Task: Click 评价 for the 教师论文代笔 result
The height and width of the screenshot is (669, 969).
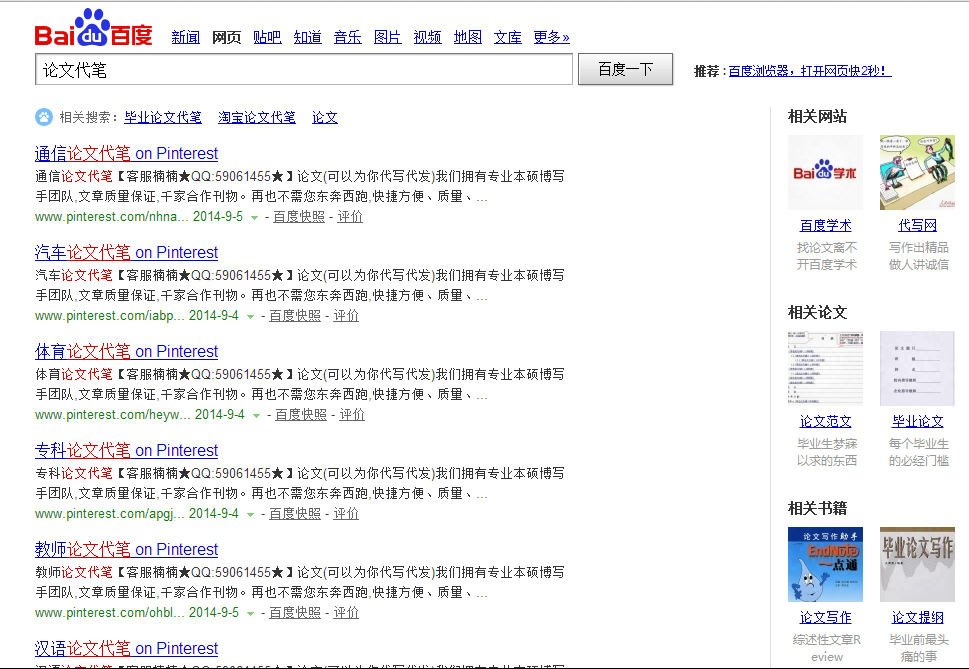Action: [346, 613]
